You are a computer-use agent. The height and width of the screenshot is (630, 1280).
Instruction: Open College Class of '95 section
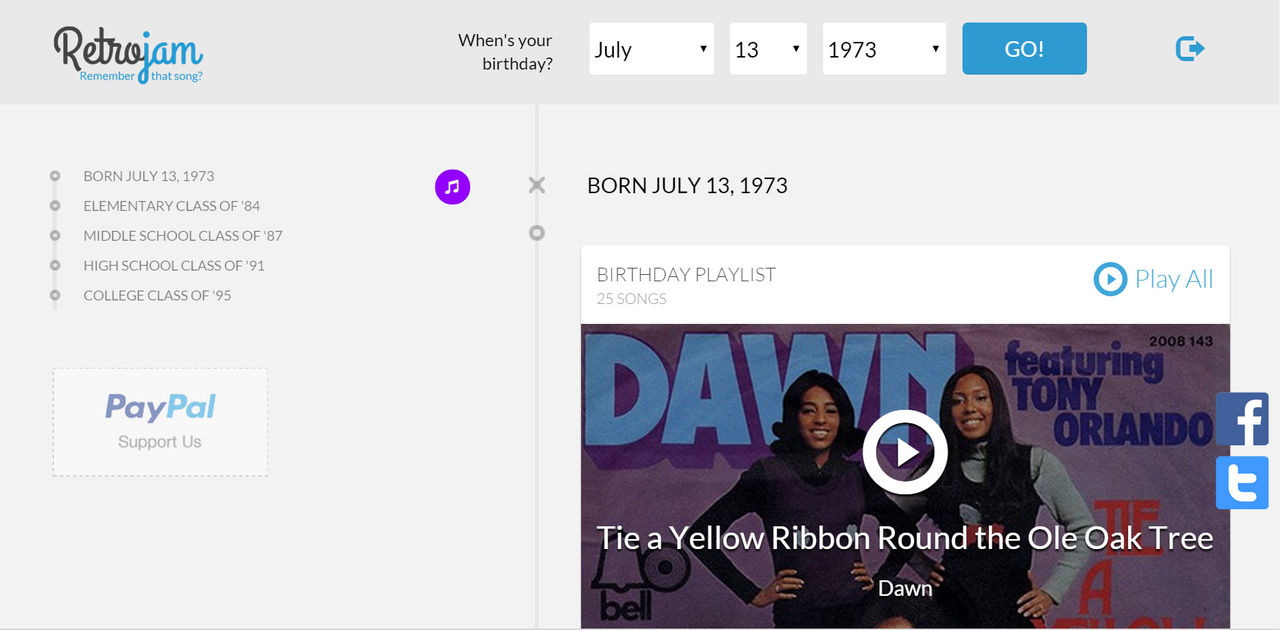157,296
